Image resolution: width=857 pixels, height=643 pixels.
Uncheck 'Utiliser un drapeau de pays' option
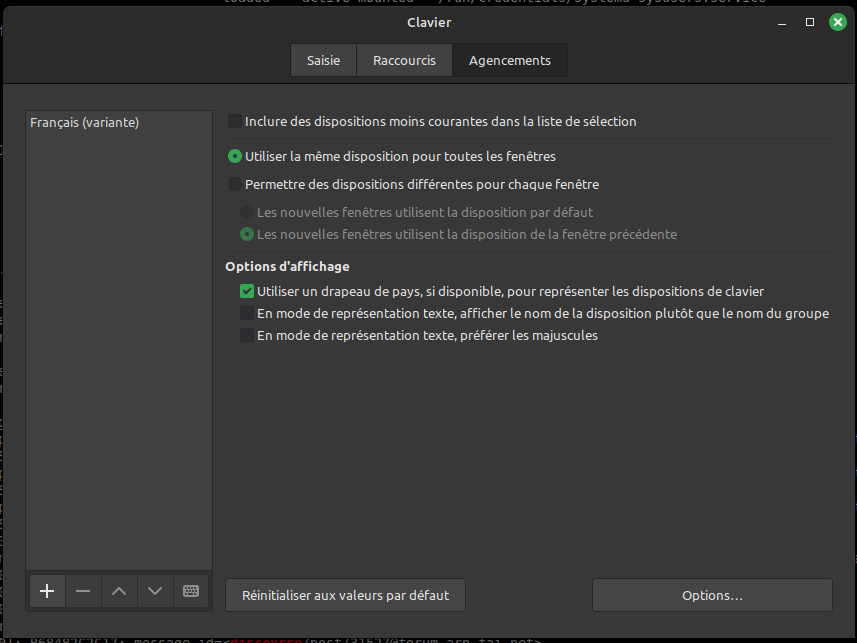point(247,291)
